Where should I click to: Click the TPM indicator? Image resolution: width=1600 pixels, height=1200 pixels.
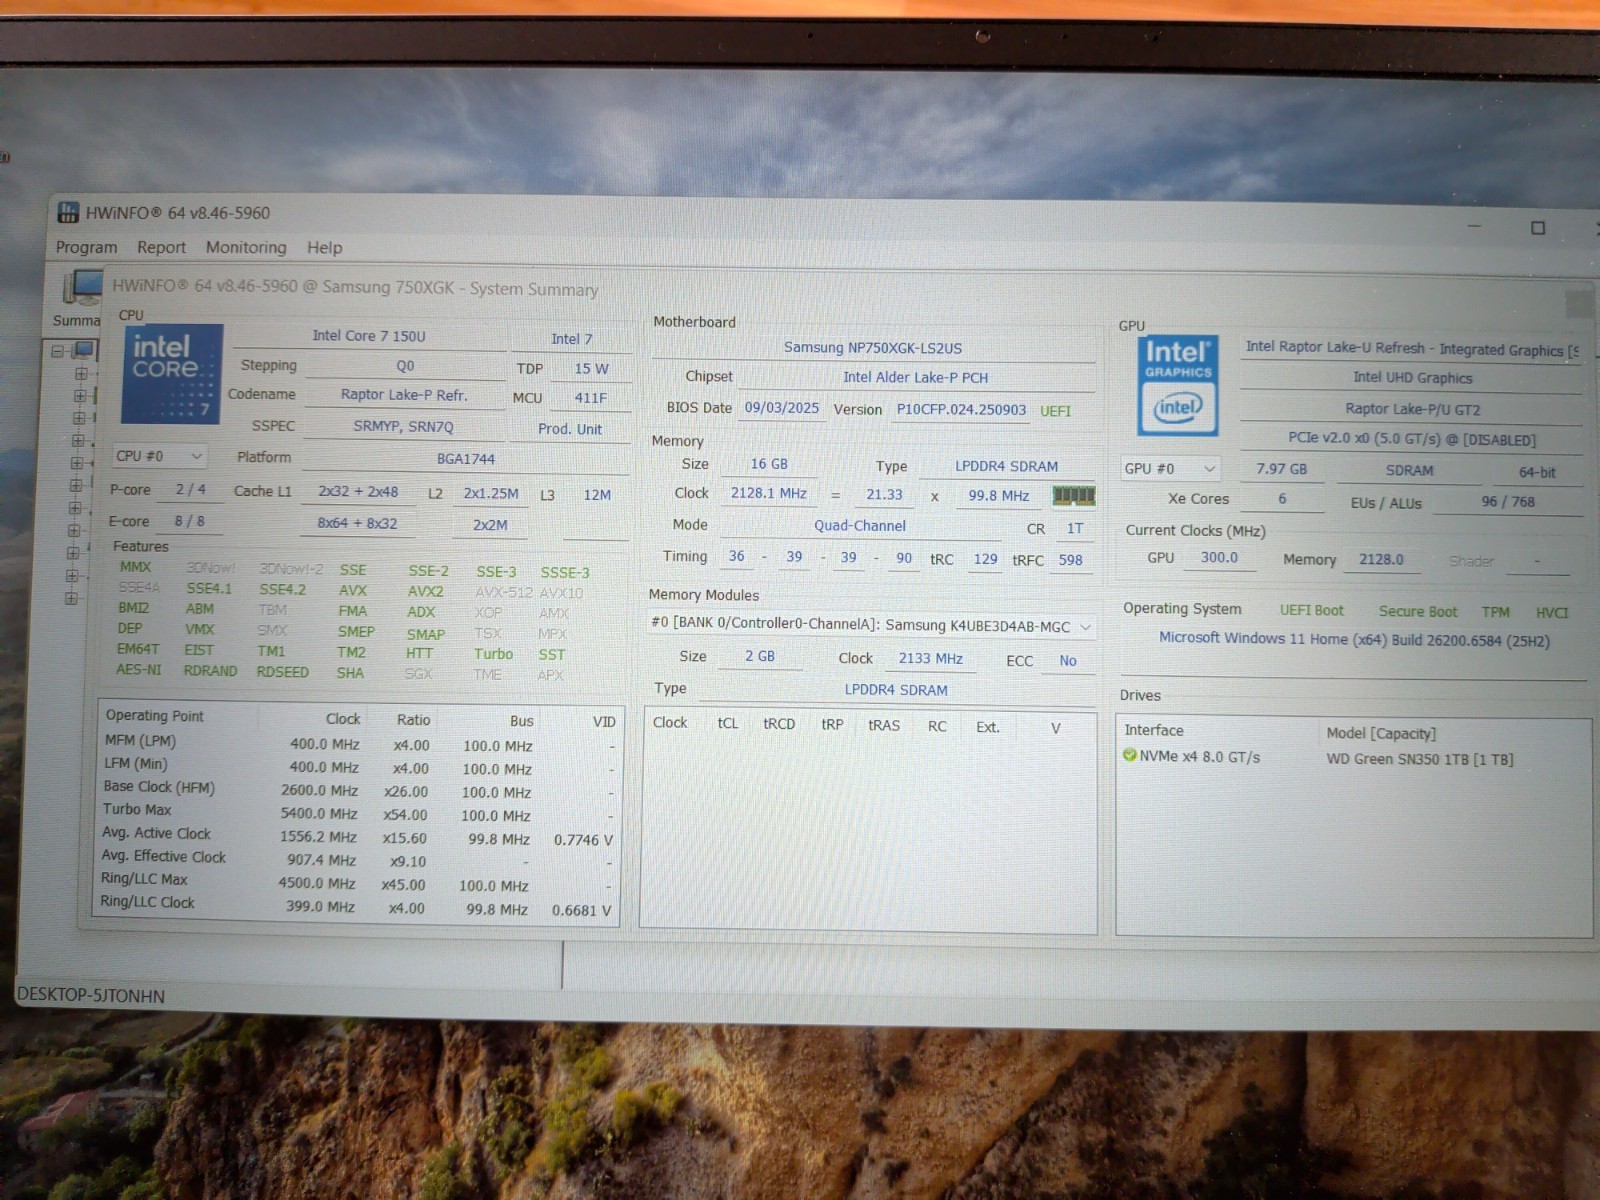(1496, 612)
